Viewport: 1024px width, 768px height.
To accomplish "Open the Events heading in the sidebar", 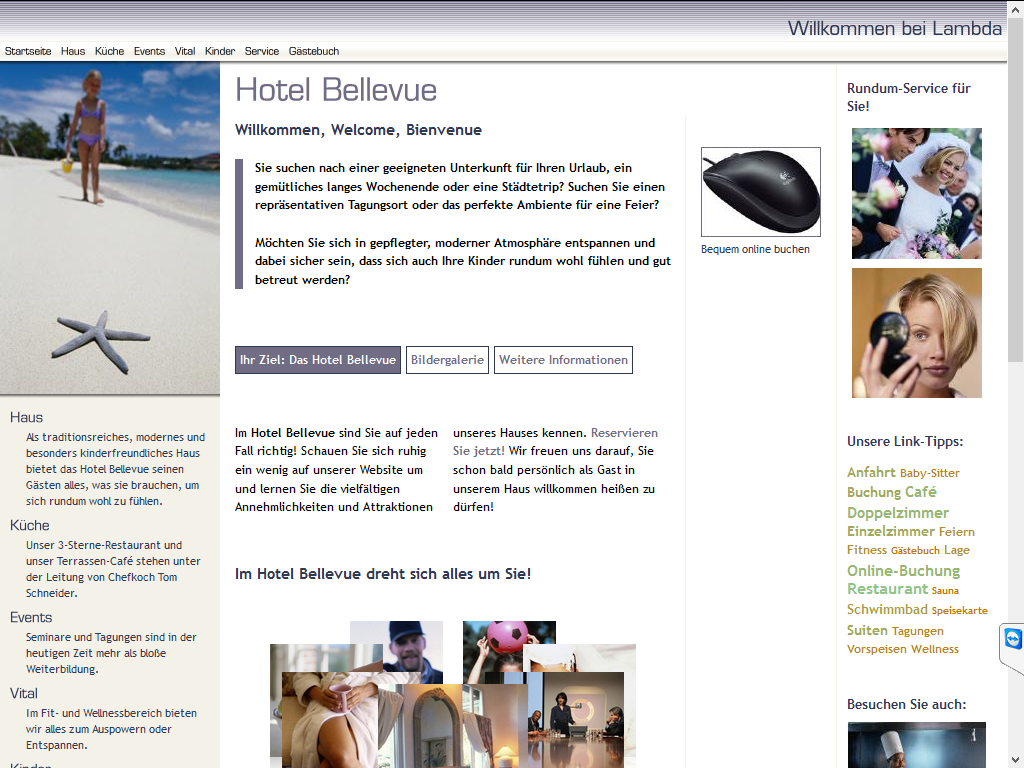I will coord(31,617).
